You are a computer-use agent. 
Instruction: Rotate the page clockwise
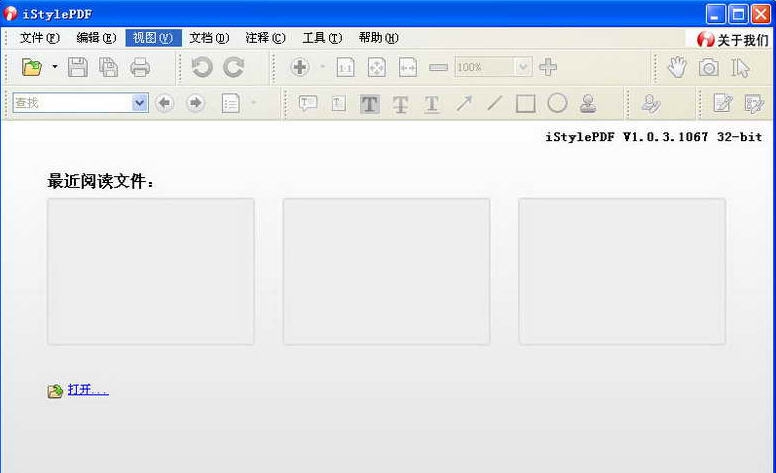tap(233, 67)
